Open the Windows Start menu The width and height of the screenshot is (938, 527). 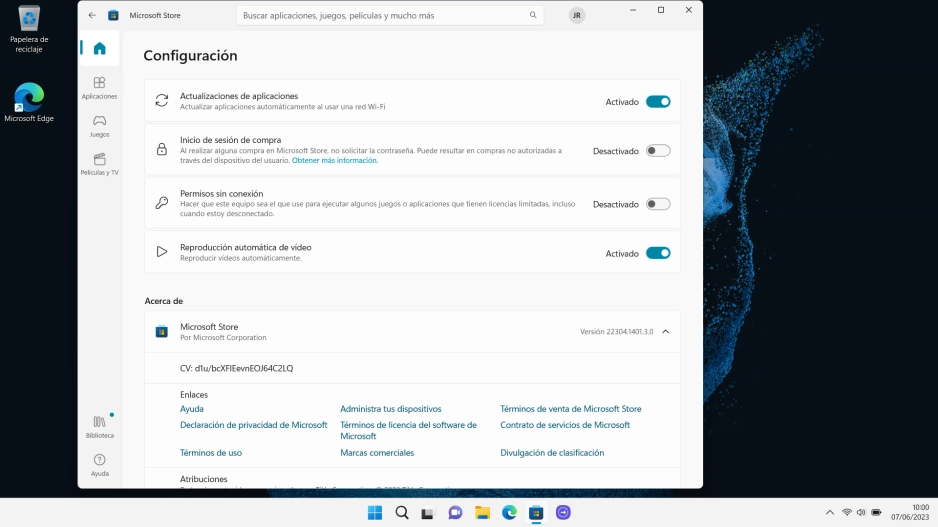pyautogui.click(x=375, y=513)
